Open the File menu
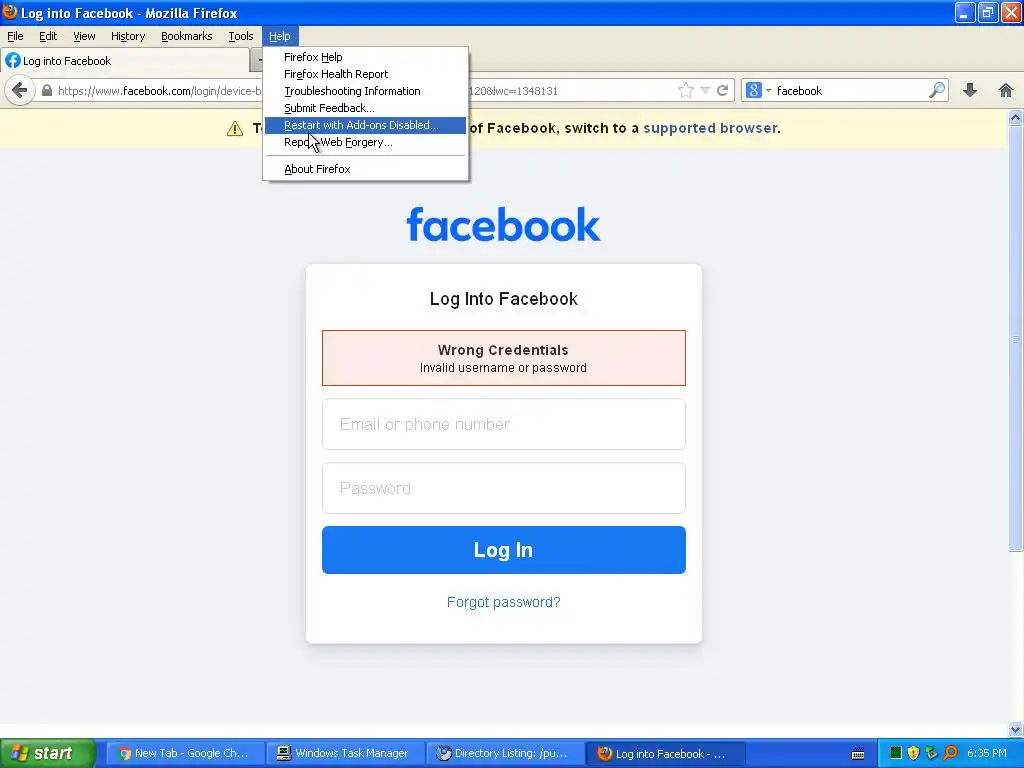 click(x=15, y=36)
